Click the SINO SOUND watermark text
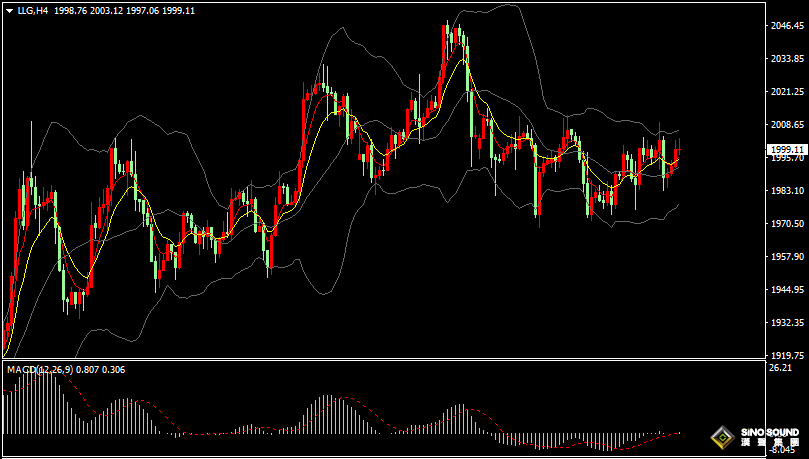 click(770, 432)
